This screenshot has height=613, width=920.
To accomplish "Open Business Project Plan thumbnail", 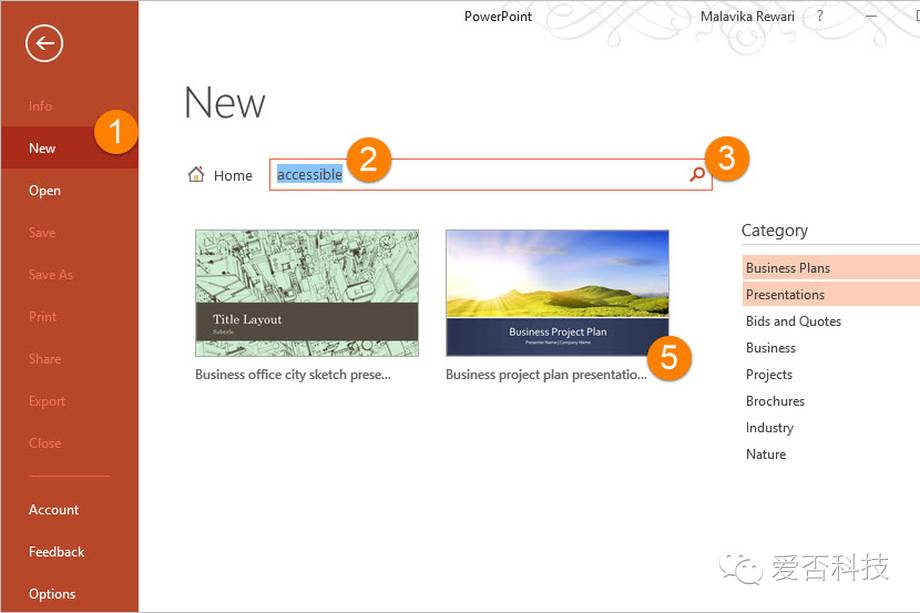I will pos(557,293).
